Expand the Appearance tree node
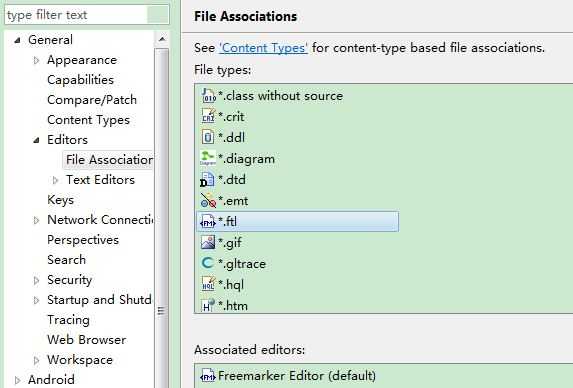 [x=36, y=60]
